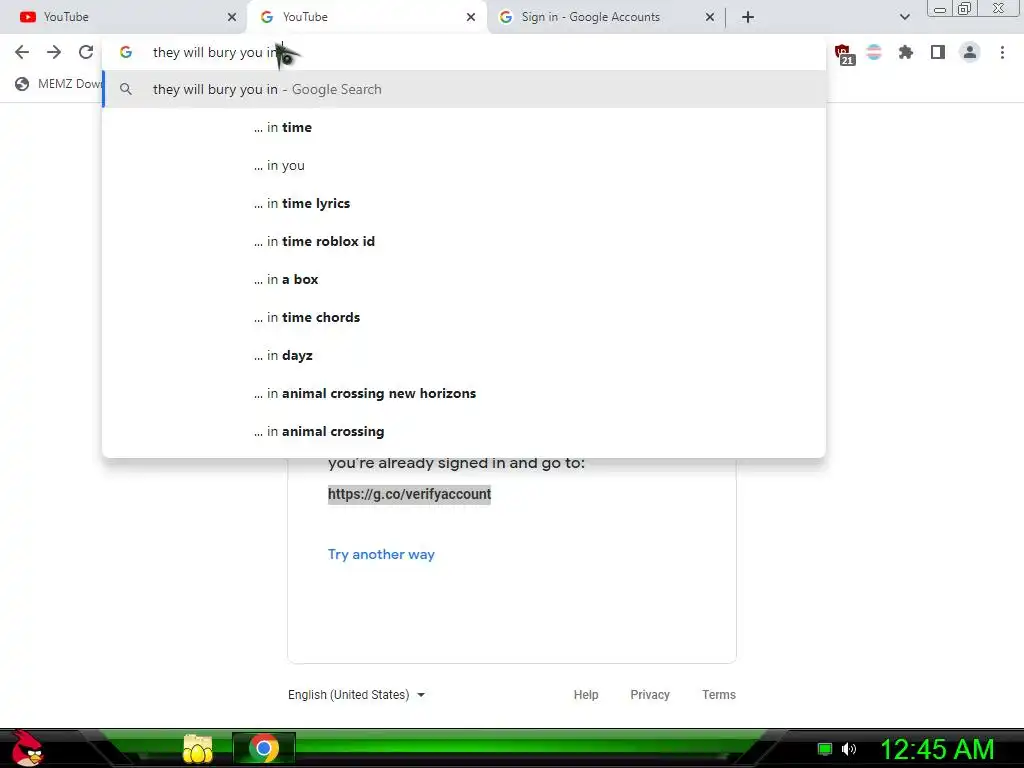The height and width of the screenshot is (768, 1024).
Task: Toggle the browser side panel
Action: [938, 52]
